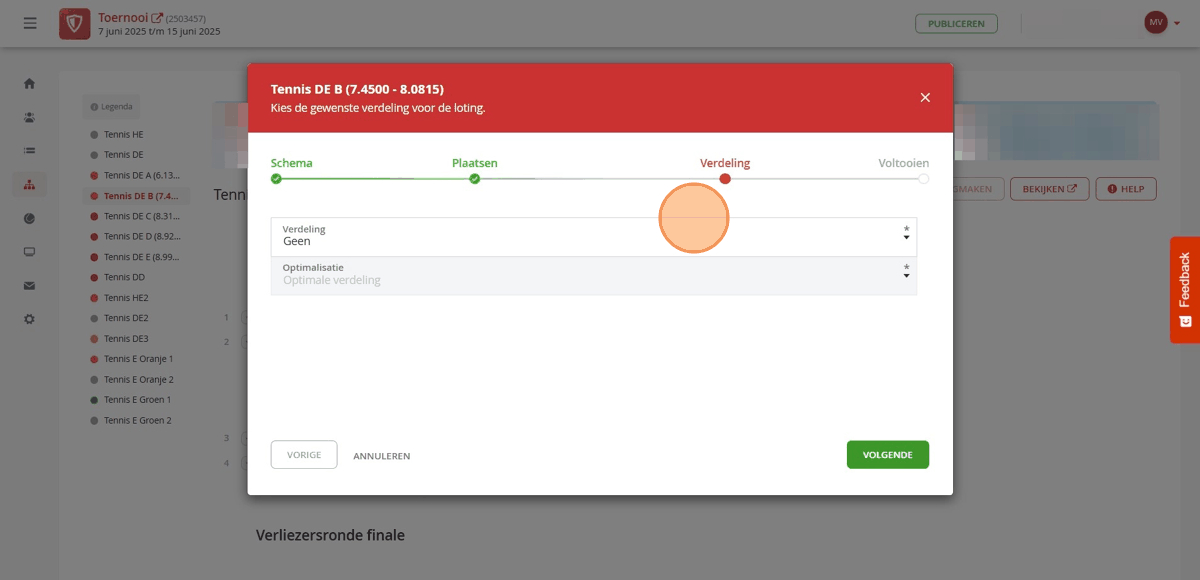
Task: Open the MV user avatar menu
Action: point(1155,22)
